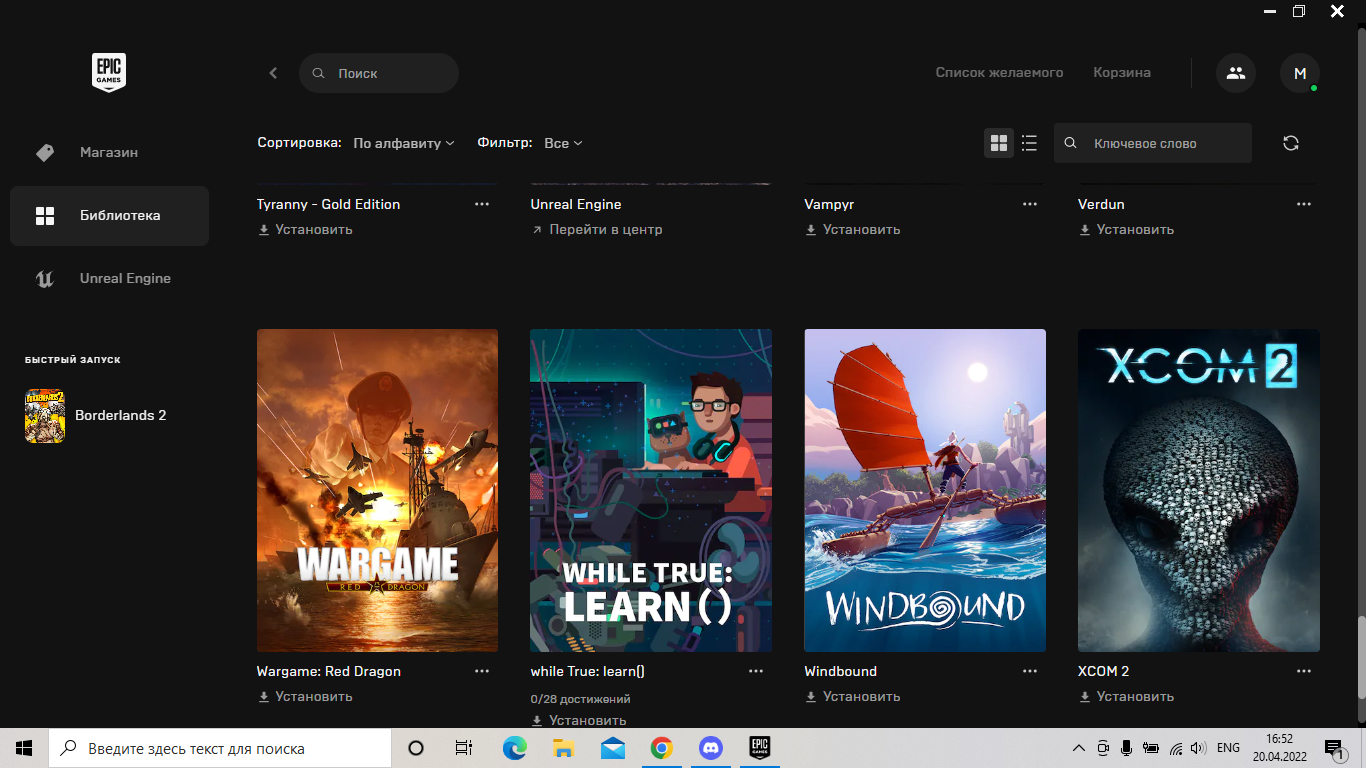
Task: Click the Windows taskbar search box
Action: pyautogui.click(x=220, y=748)
